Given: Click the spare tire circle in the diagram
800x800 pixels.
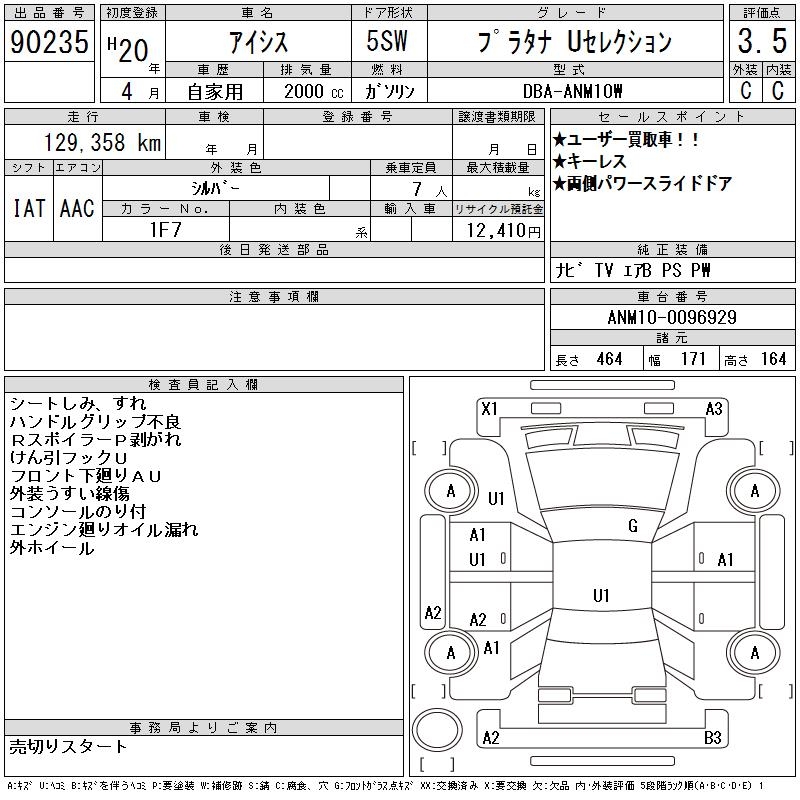Looking at the screenshot, I should (x=437, y=730).
